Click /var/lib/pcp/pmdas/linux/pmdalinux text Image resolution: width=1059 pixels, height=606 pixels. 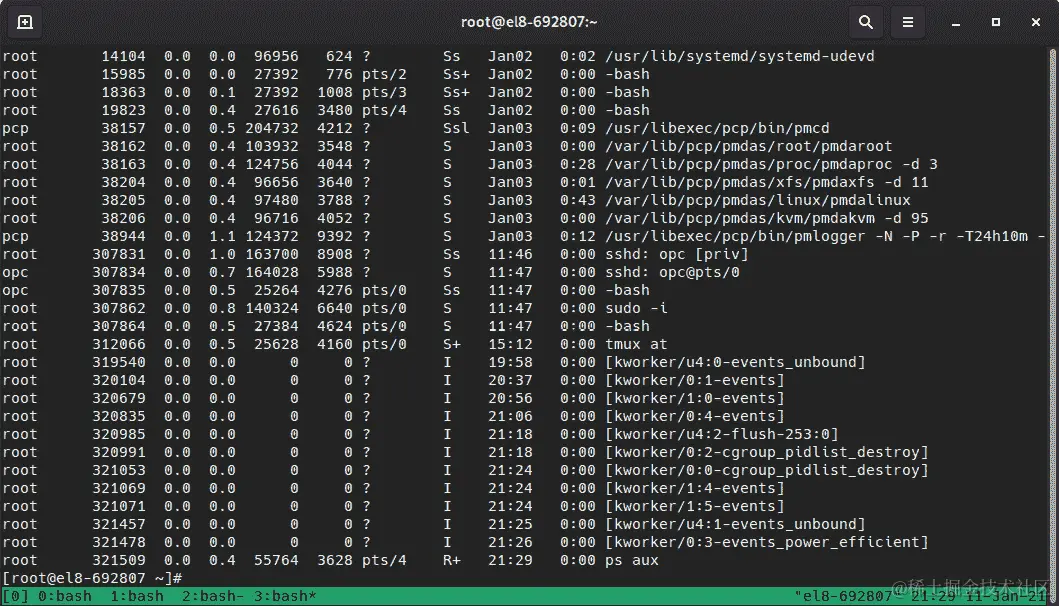click(x=758, y=200)
